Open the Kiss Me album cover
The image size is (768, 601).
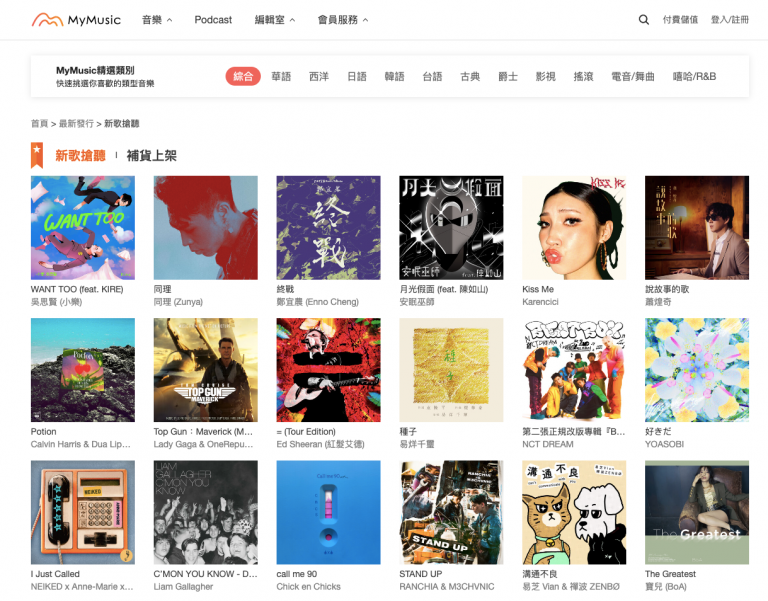[x=574, y=228]
